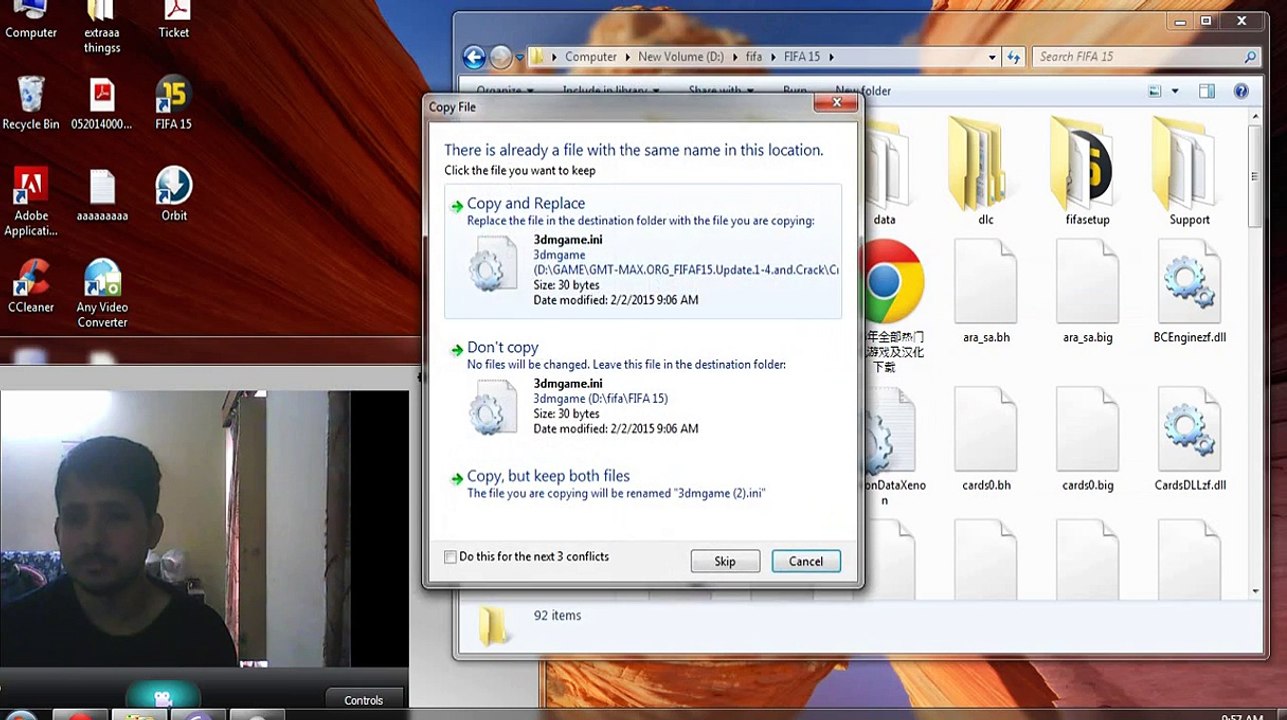Launch CCleaner from the desktop
The width and height of the screenshot is (1287, 720).
(x=31, y=286)
